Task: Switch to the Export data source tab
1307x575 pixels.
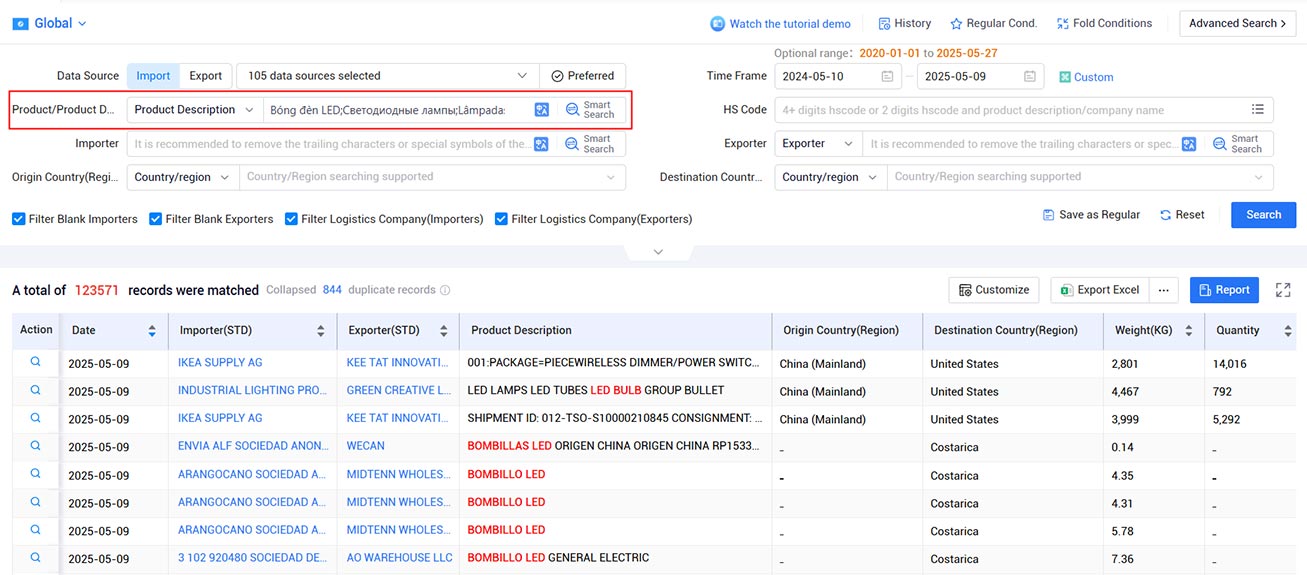Action: (x=206, y=76)
